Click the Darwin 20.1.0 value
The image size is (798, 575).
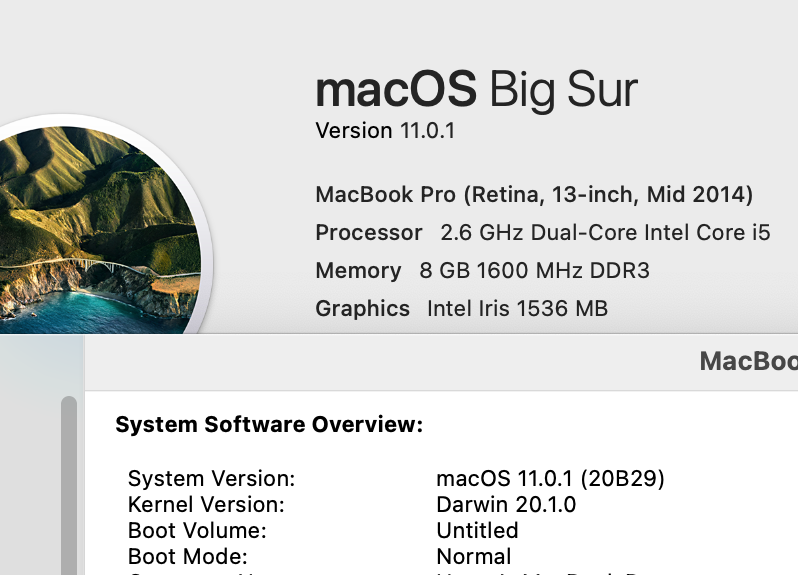click(506, 505)
